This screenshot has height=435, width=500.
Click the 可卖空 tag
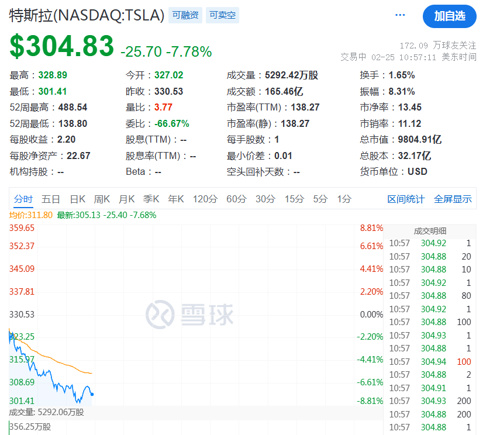[222, 15]
